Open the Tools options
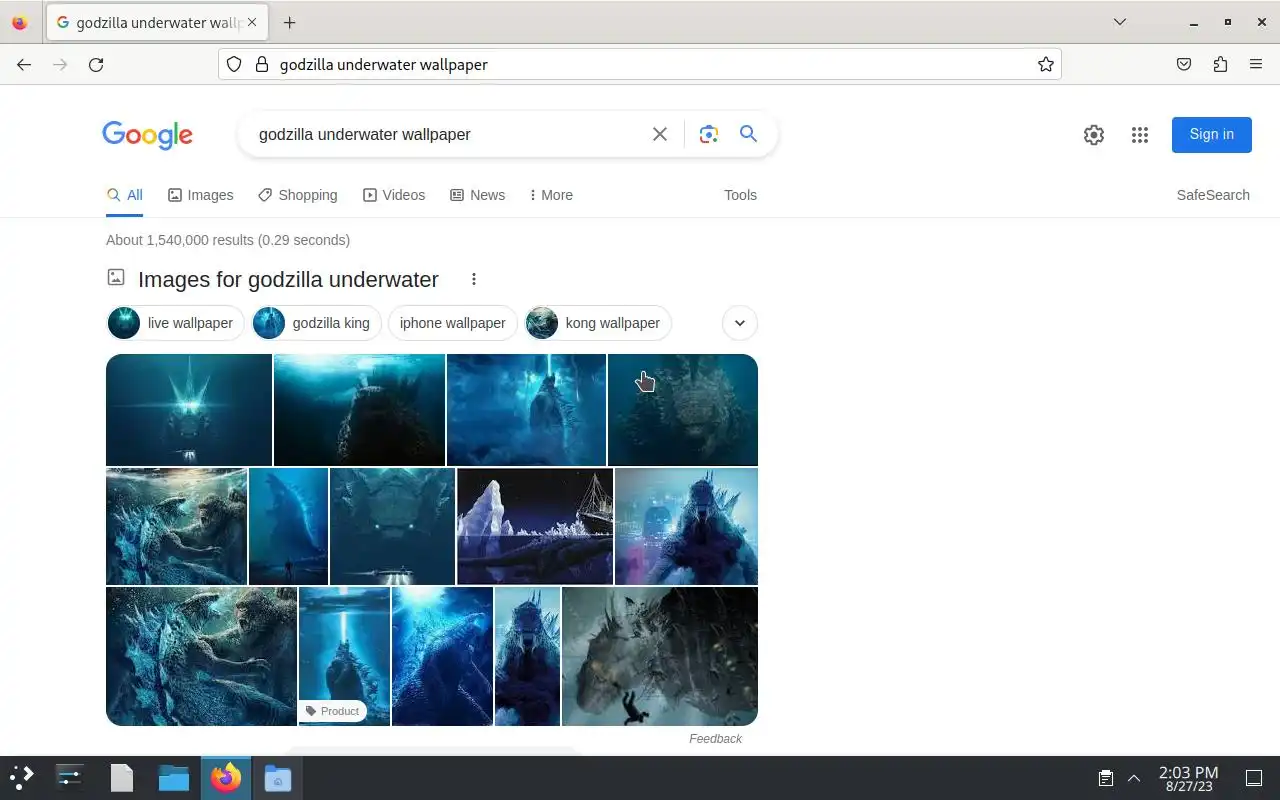Screen dimensions: 1280x800 point(740,195)
